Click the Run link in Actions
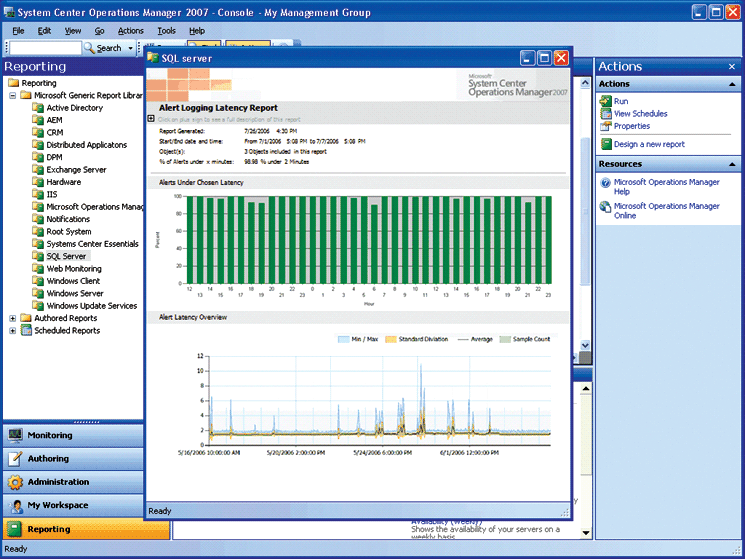745x559 pixels. point(621,101)
